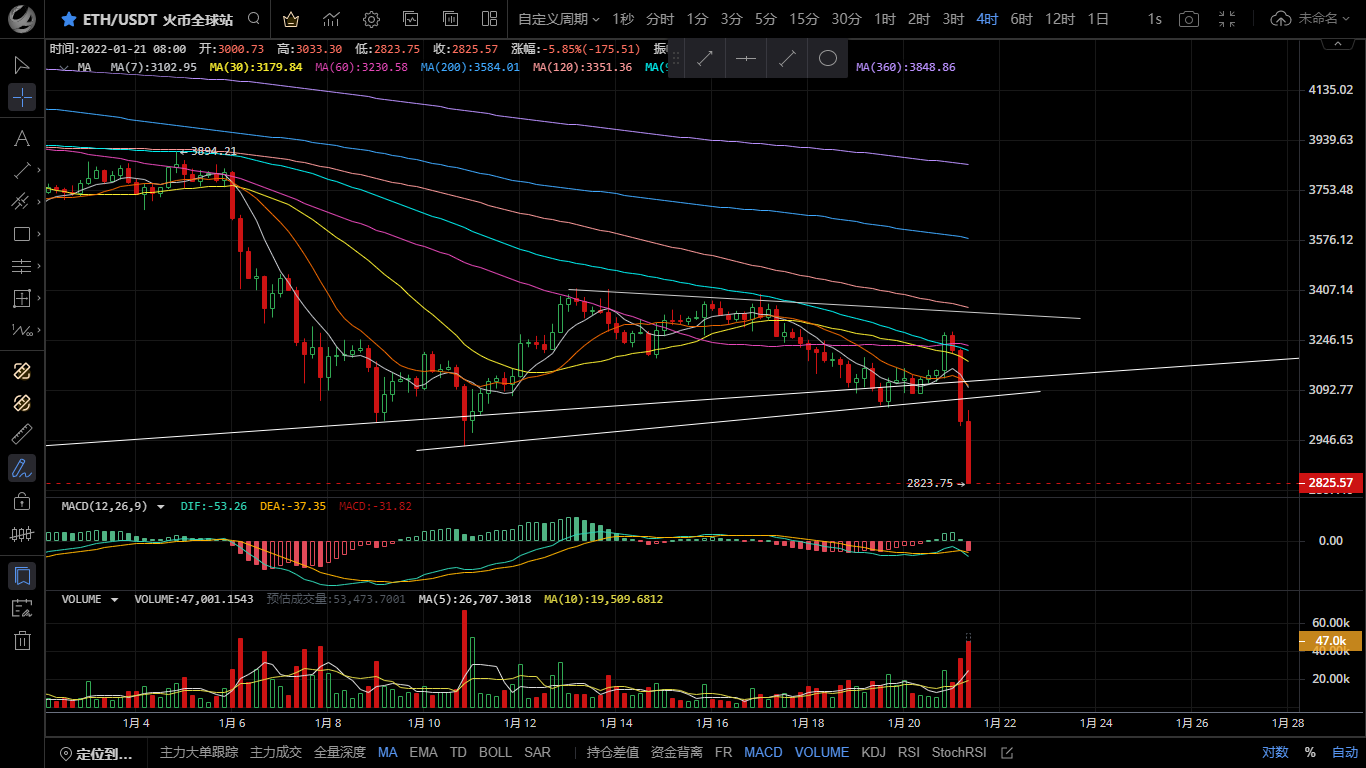This screenshot has height=768, width=1366.
Task: Click the trash delete drawings icon
Action: tap(22, 641)
